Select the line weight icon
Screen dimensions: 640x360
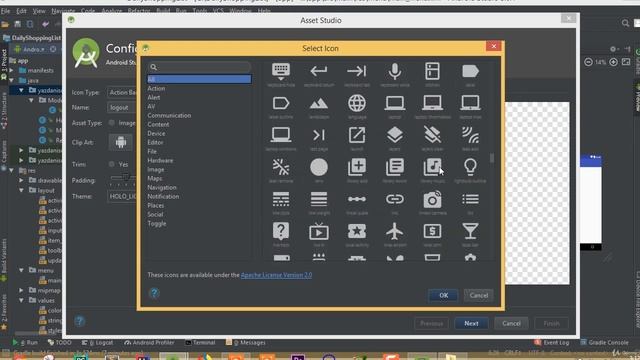point(319,199)
